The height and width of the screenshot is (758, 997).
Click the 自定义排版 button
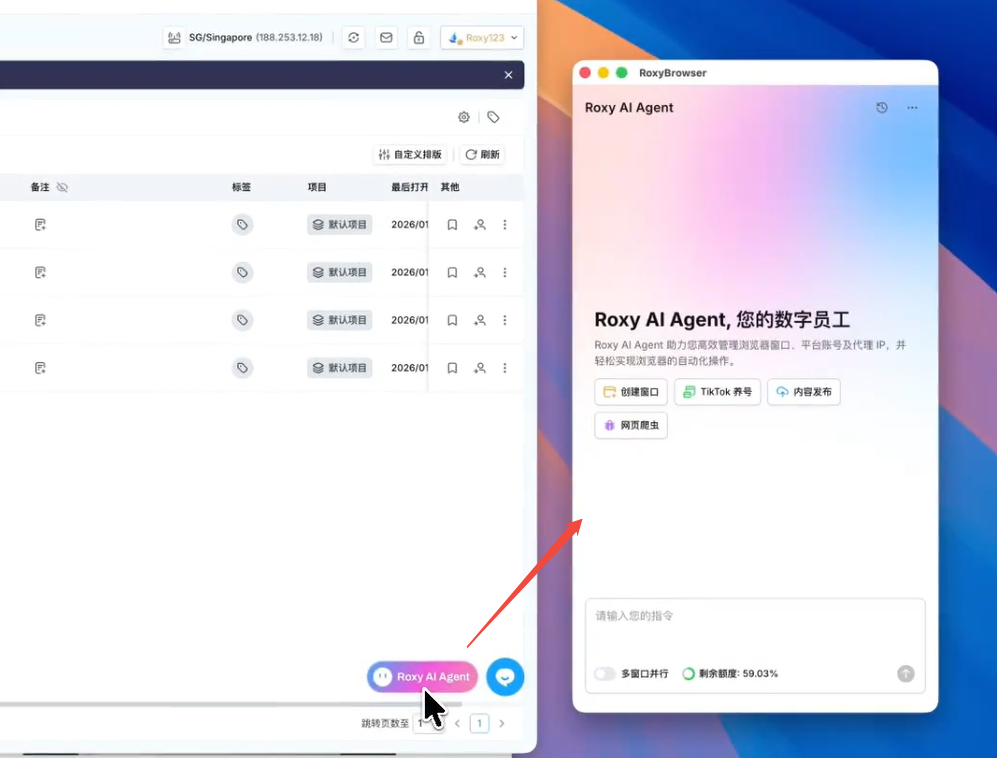tap(410, 155)
